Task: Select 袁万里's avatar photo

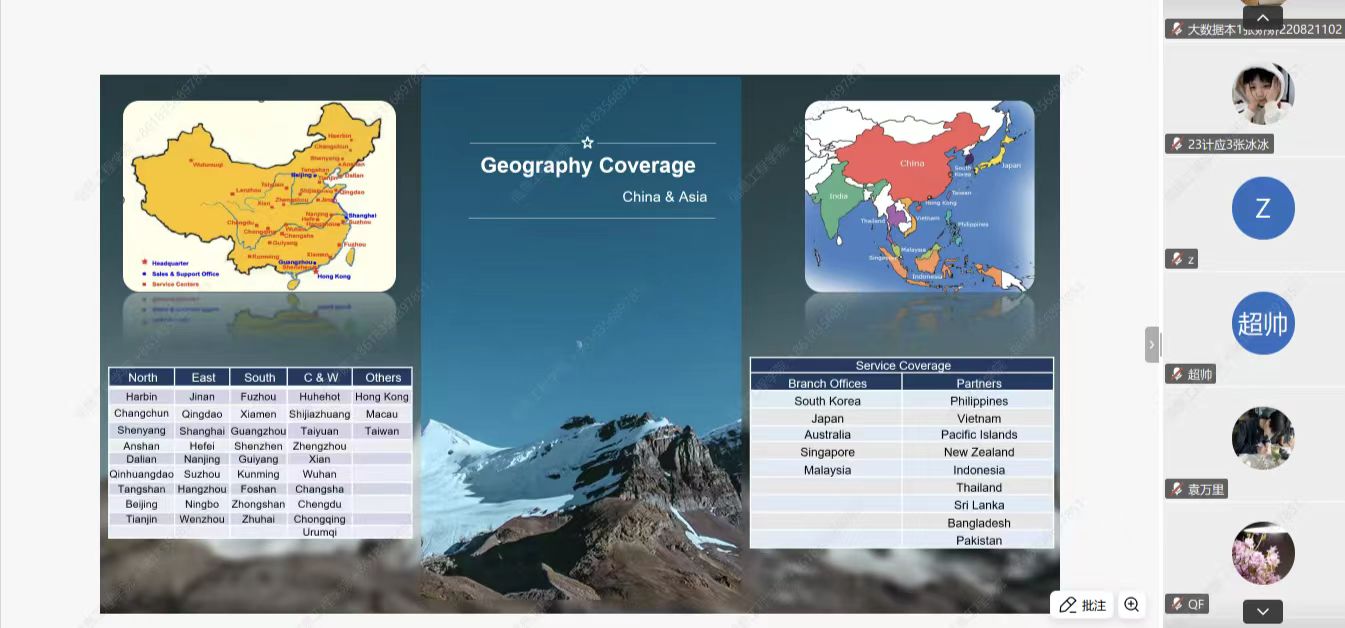Action: [x=1262, y=438]
